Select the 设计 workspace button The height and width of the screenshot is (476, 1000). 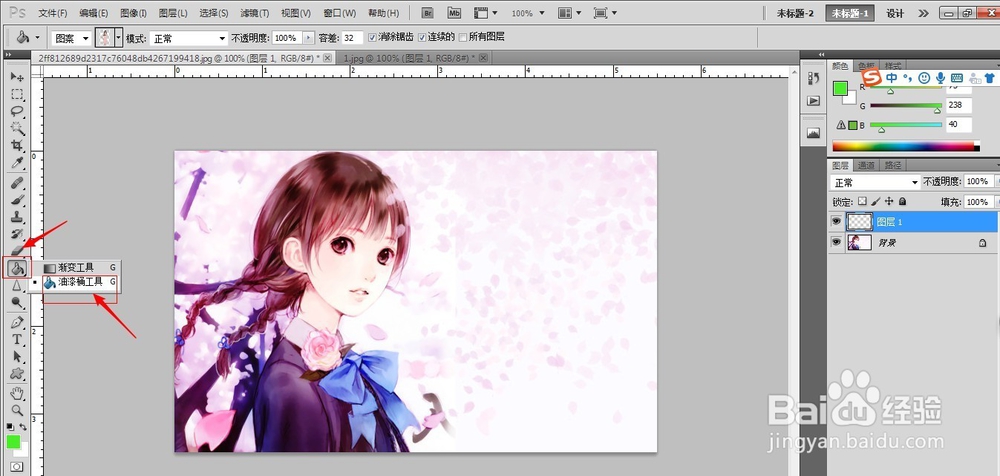(x=895, y=13)
